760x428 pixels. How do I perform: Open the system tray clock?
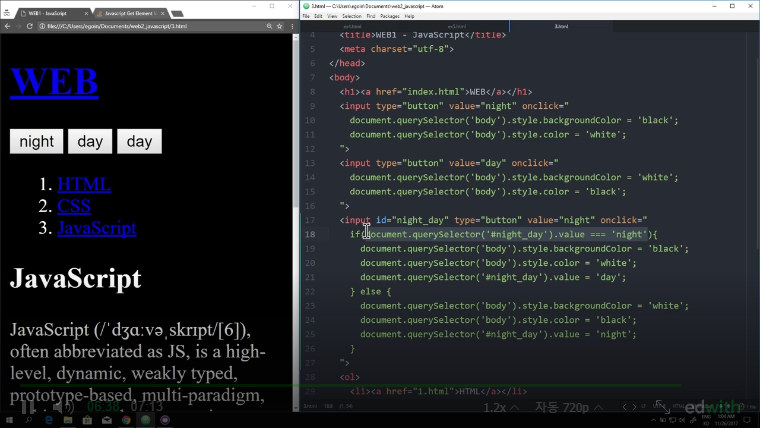click(725, 420)
